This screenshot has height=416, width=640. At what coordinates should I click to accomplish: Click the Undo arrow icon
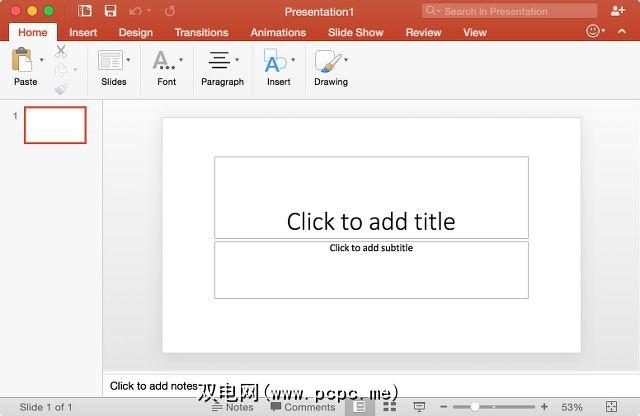pyautogui.click(x=135, y=11)
